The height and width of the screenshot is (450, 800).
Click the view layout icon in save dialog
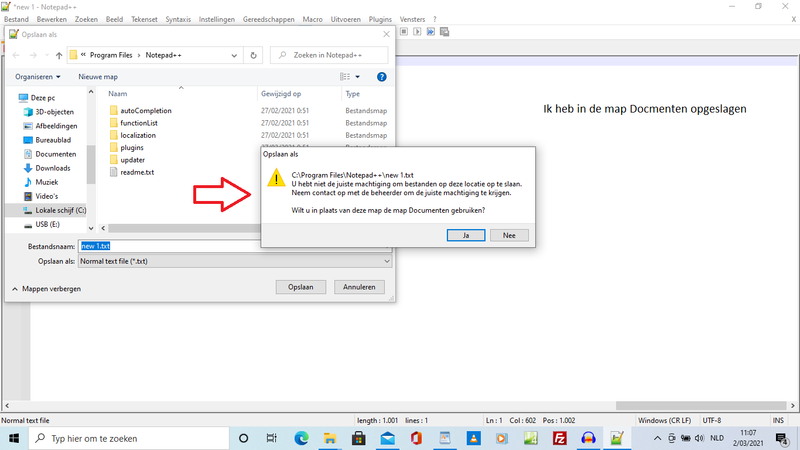tap(345, 77)
